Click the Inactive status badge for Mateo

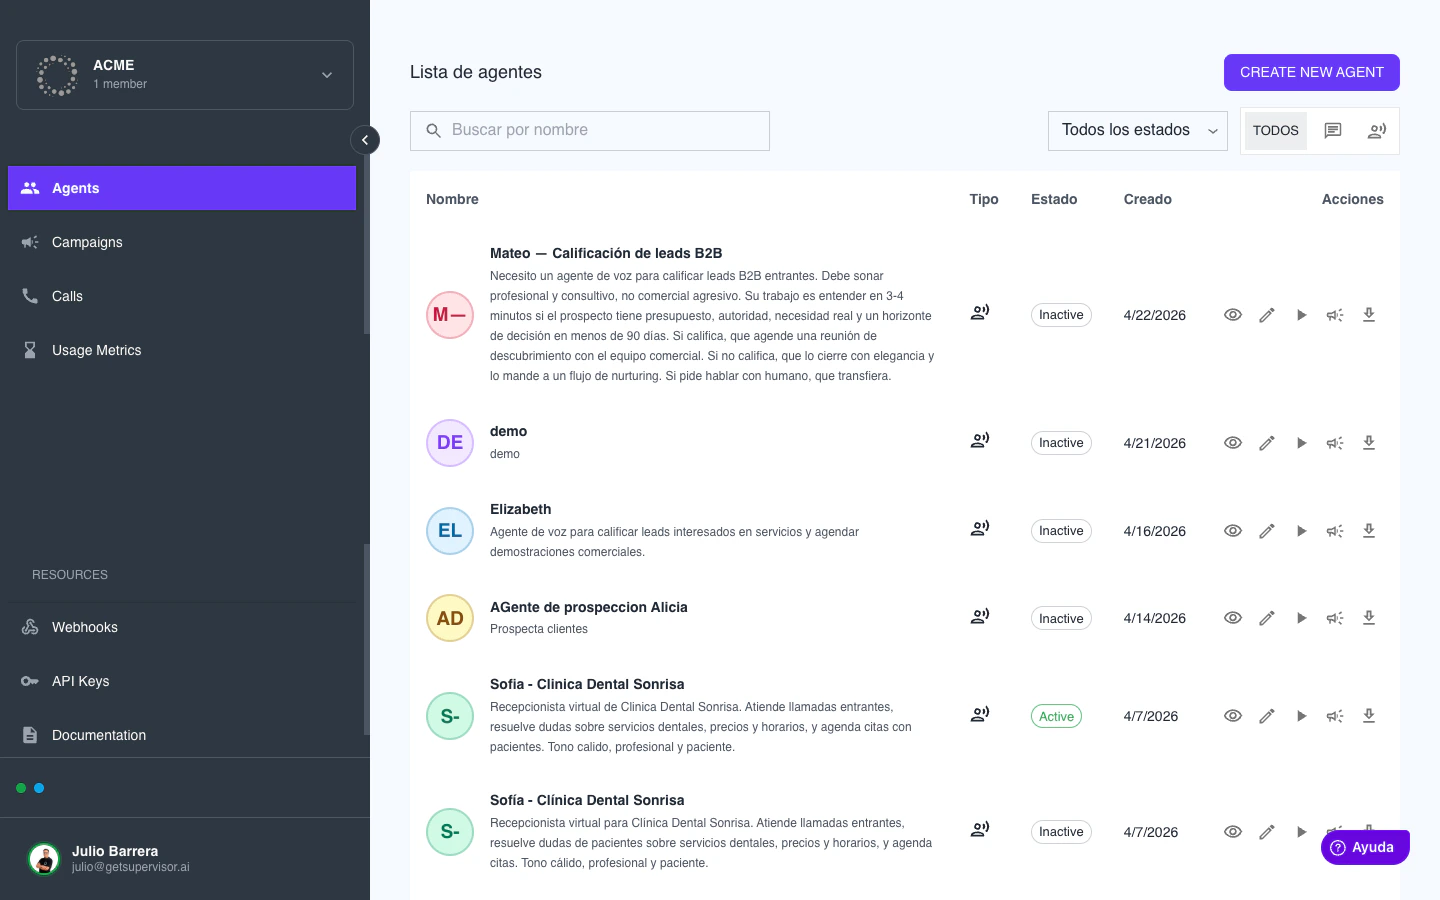pyautogui.click(x=1061, y=315)
